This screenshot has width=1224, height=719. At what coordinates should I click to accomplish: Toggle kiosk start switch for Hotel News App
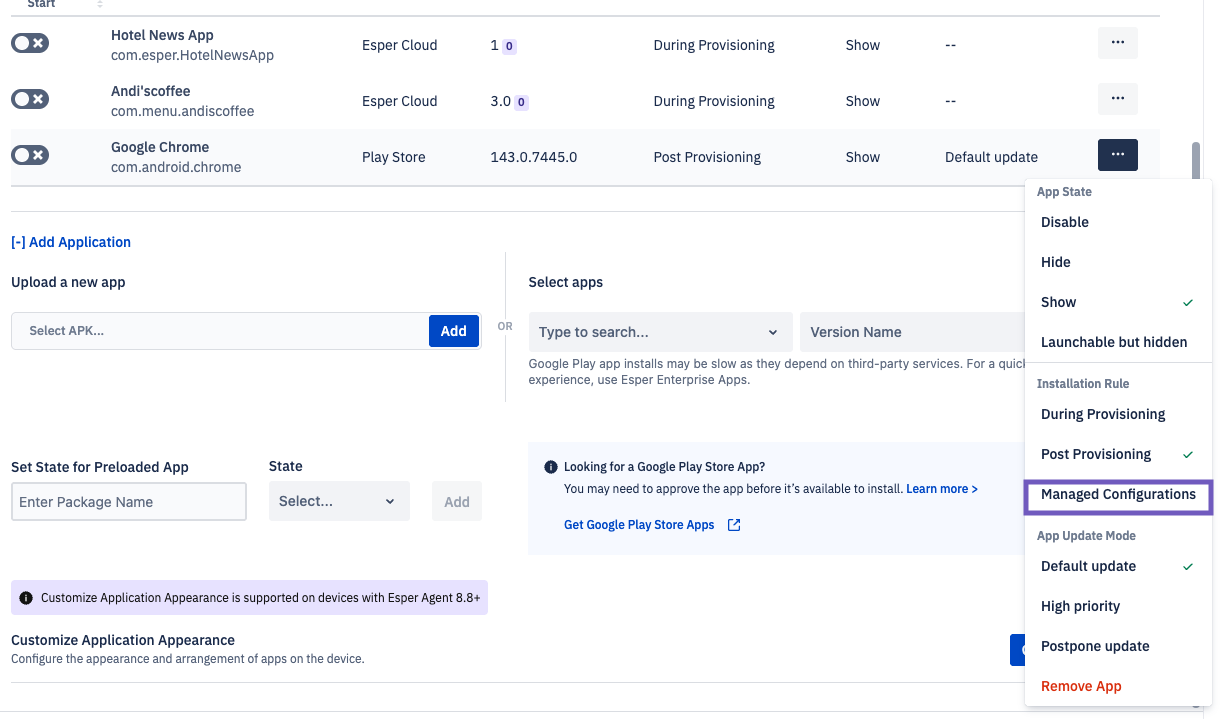[30, 43]
